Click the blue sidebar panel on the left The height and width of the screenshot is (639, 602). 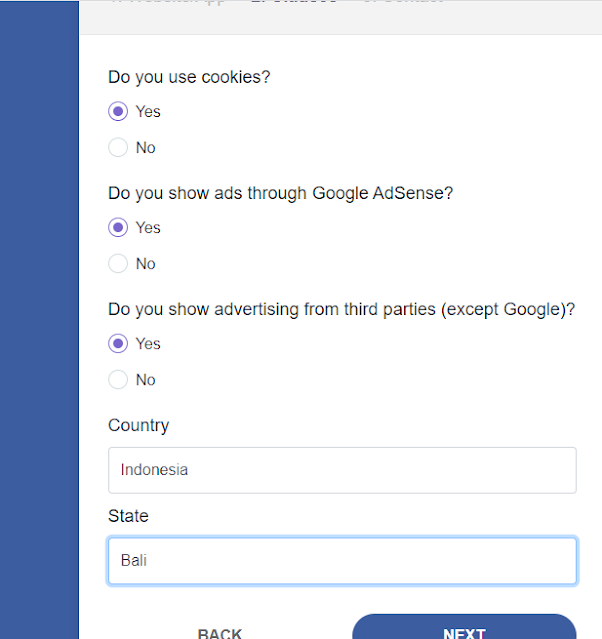[x=39, y=320]
